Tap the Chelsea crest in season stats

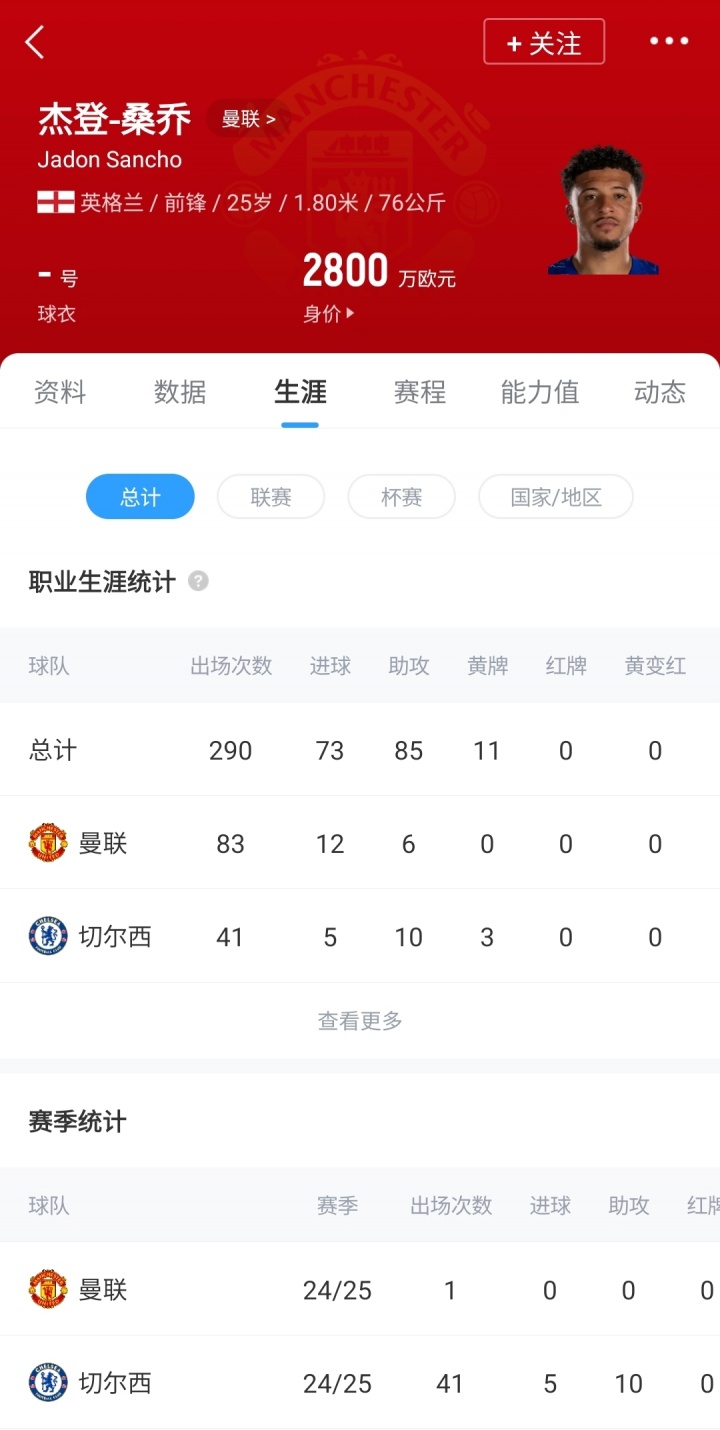tap(48, 1383)
